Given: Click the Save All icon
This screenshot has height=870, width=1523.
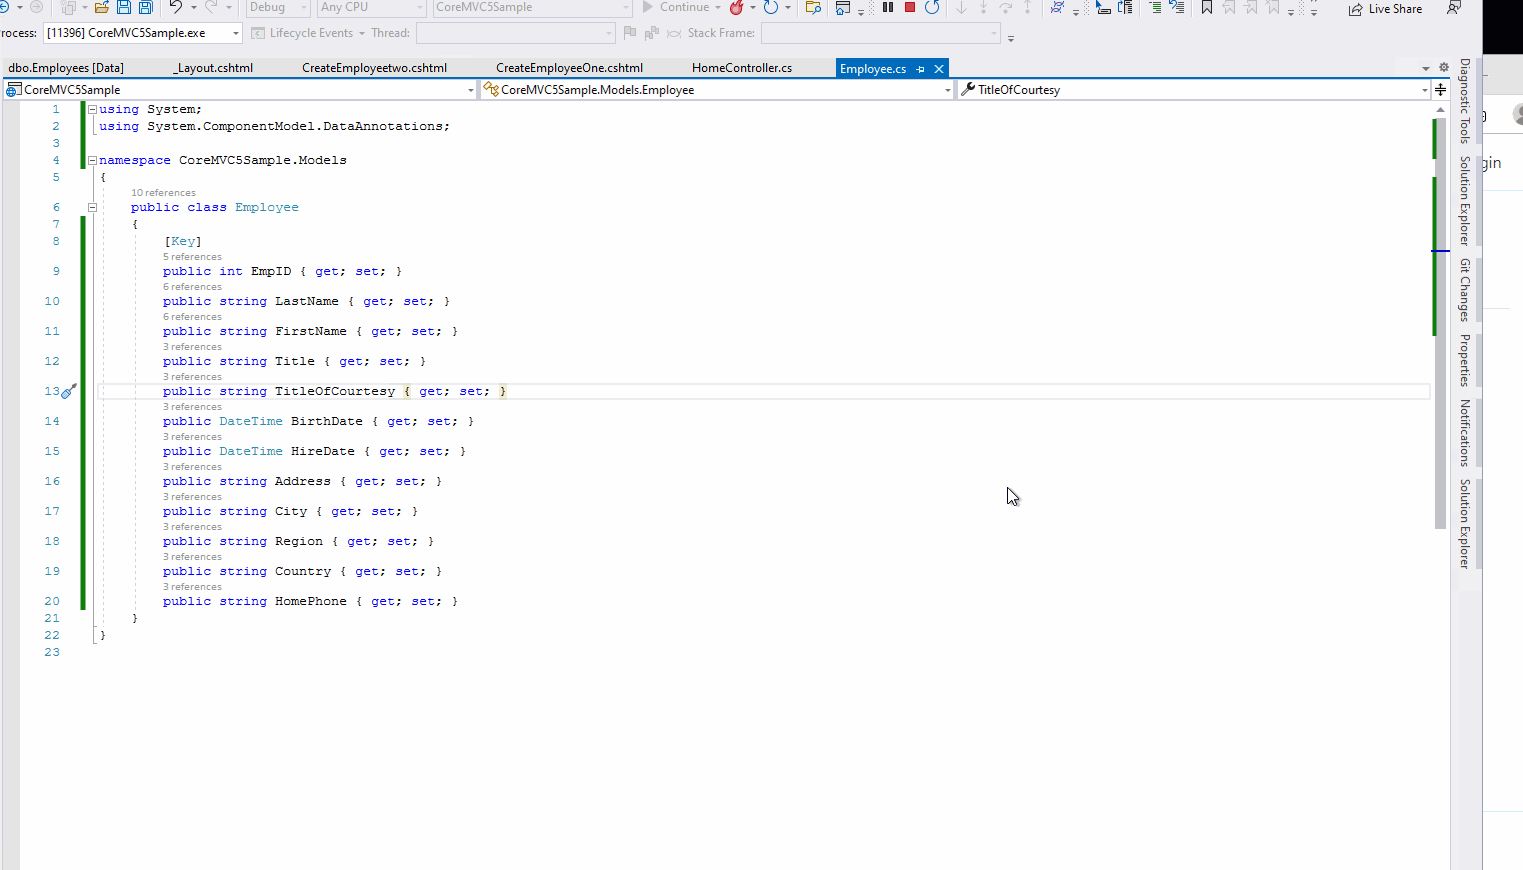Looking at the screenshot, I should coord(146,7).
